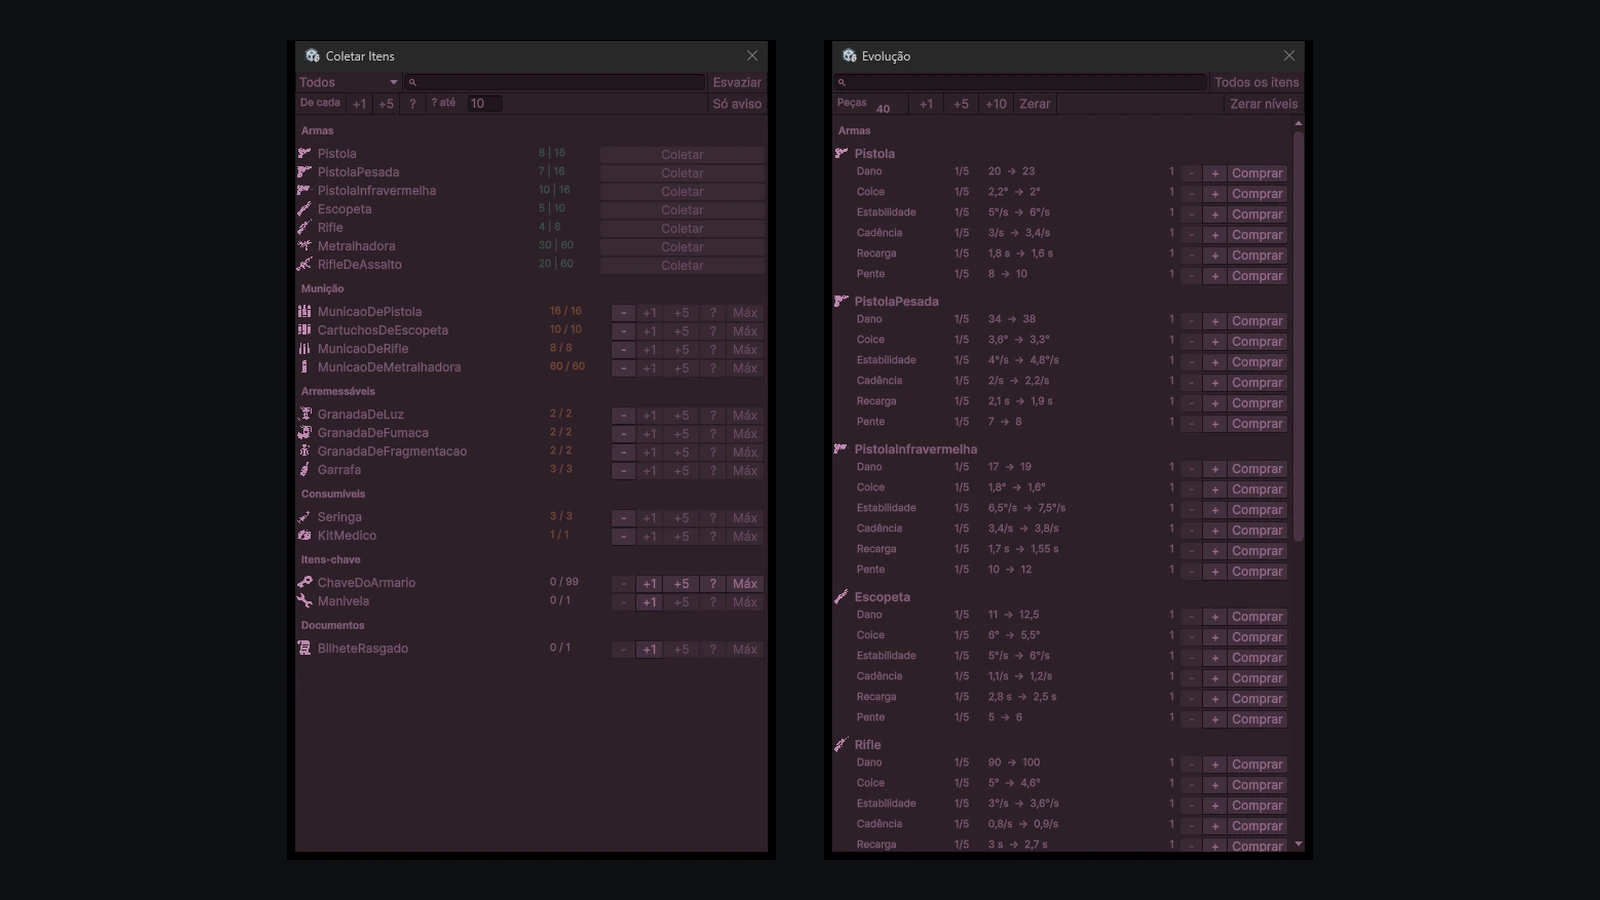Click the CartuchosDeEscopeta shells icon

[304, 330]
